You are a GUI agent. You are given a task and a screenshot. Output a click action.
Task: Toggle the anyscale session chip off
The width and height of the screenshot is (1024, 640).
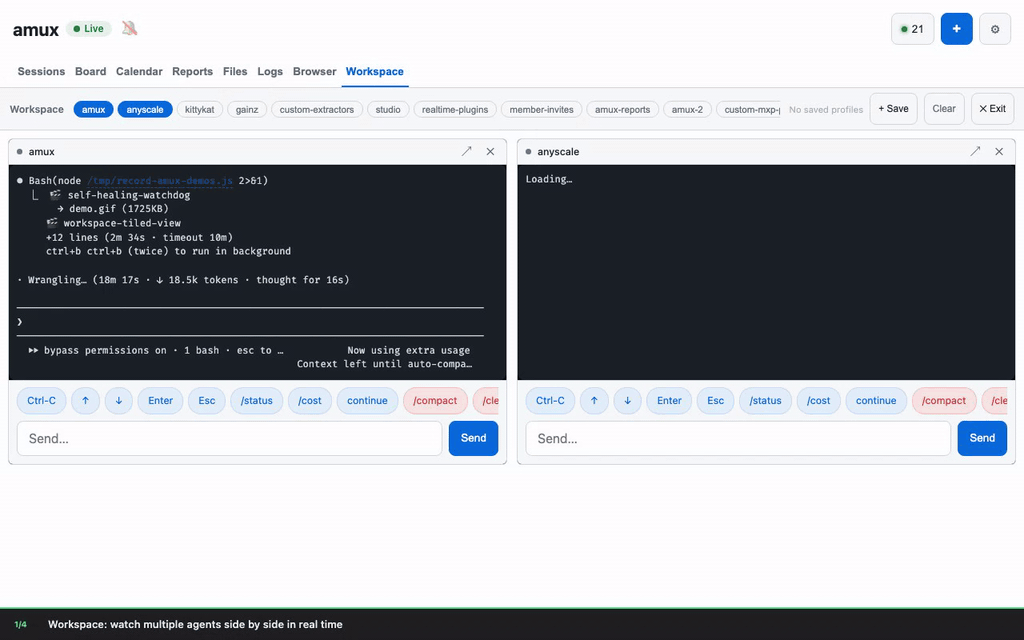tap(145, 109)
